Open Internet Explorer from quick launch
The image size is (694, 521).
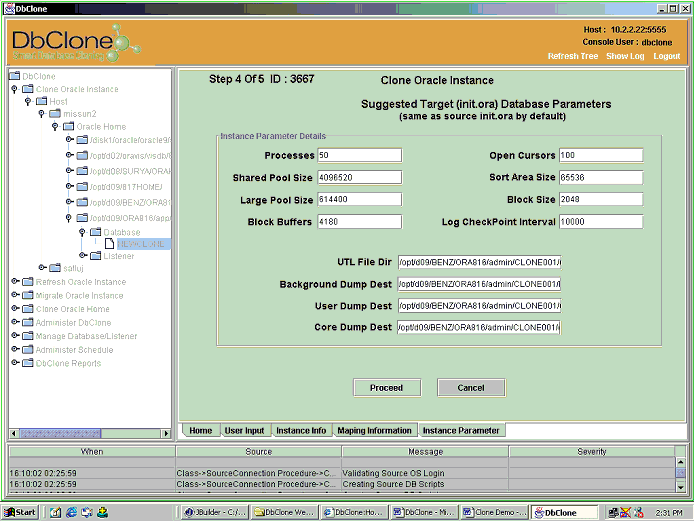[x=71, y=513]
